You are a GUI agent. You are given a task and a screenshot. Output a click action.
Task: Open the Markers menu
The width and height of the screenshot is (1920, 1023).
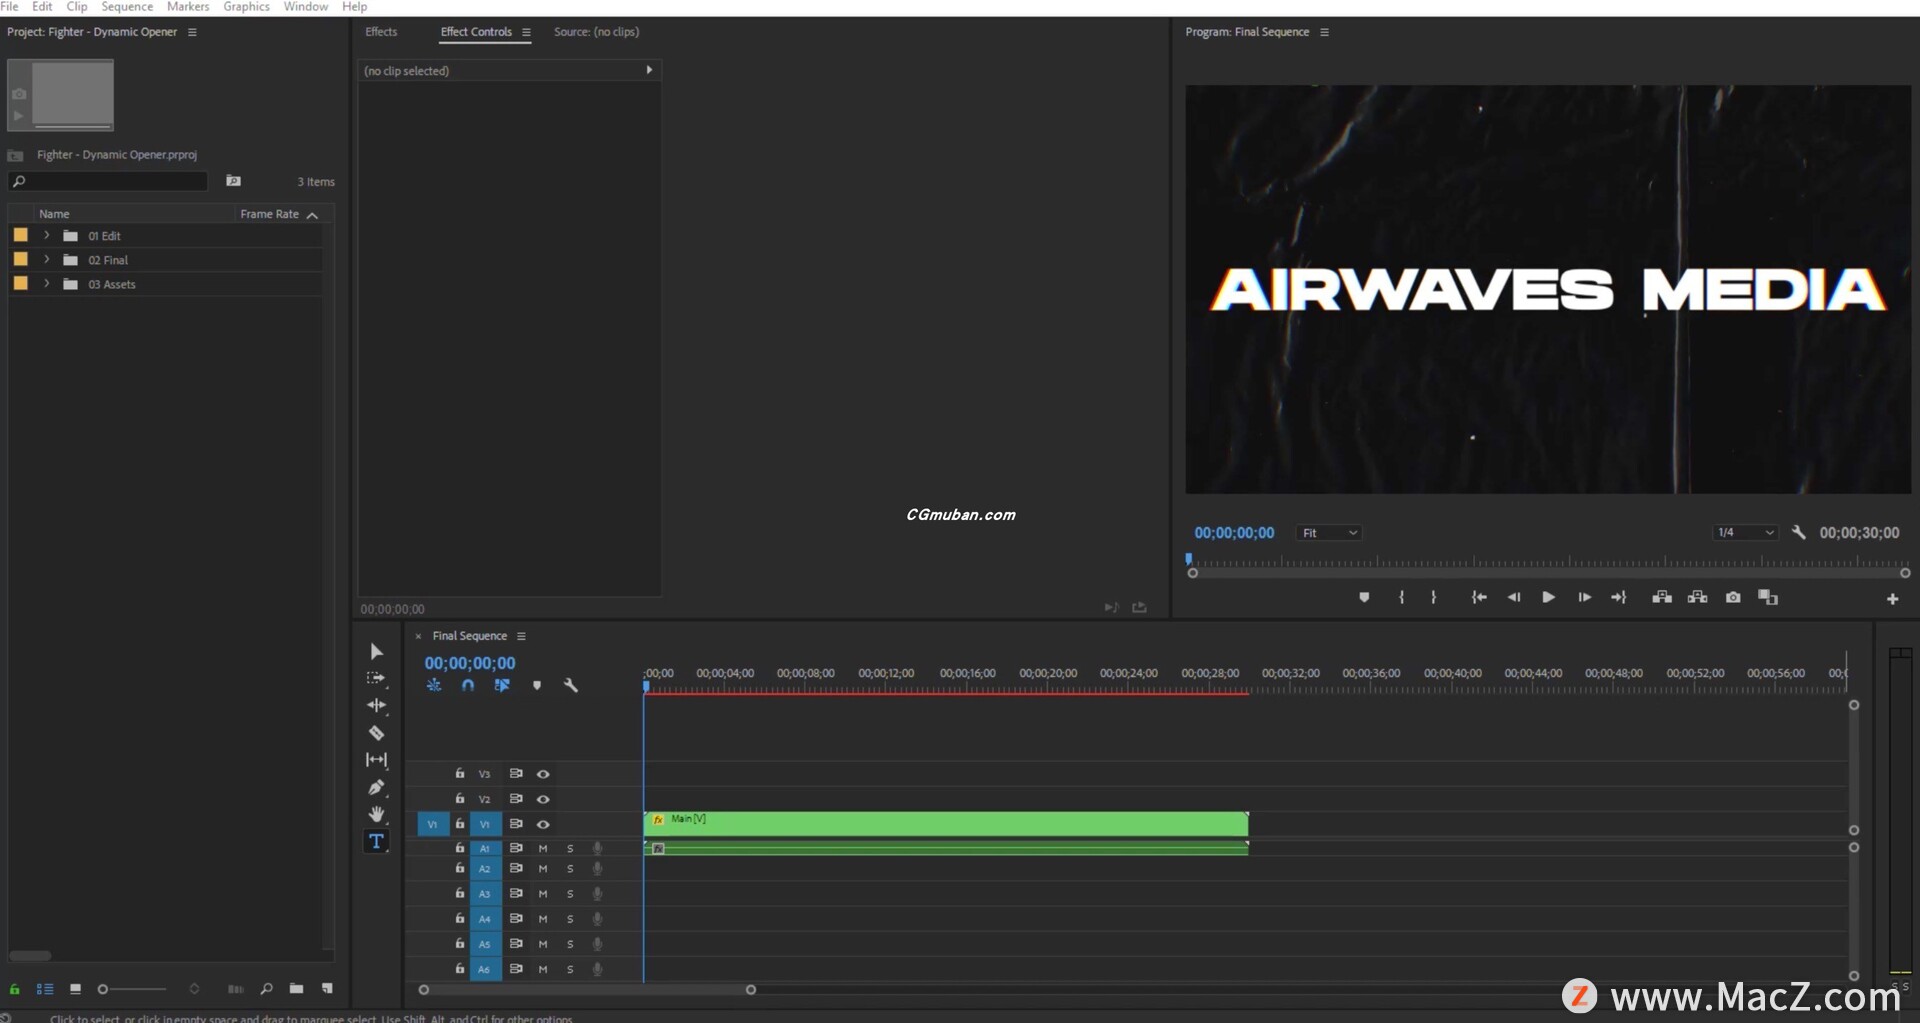pos(188,7)
